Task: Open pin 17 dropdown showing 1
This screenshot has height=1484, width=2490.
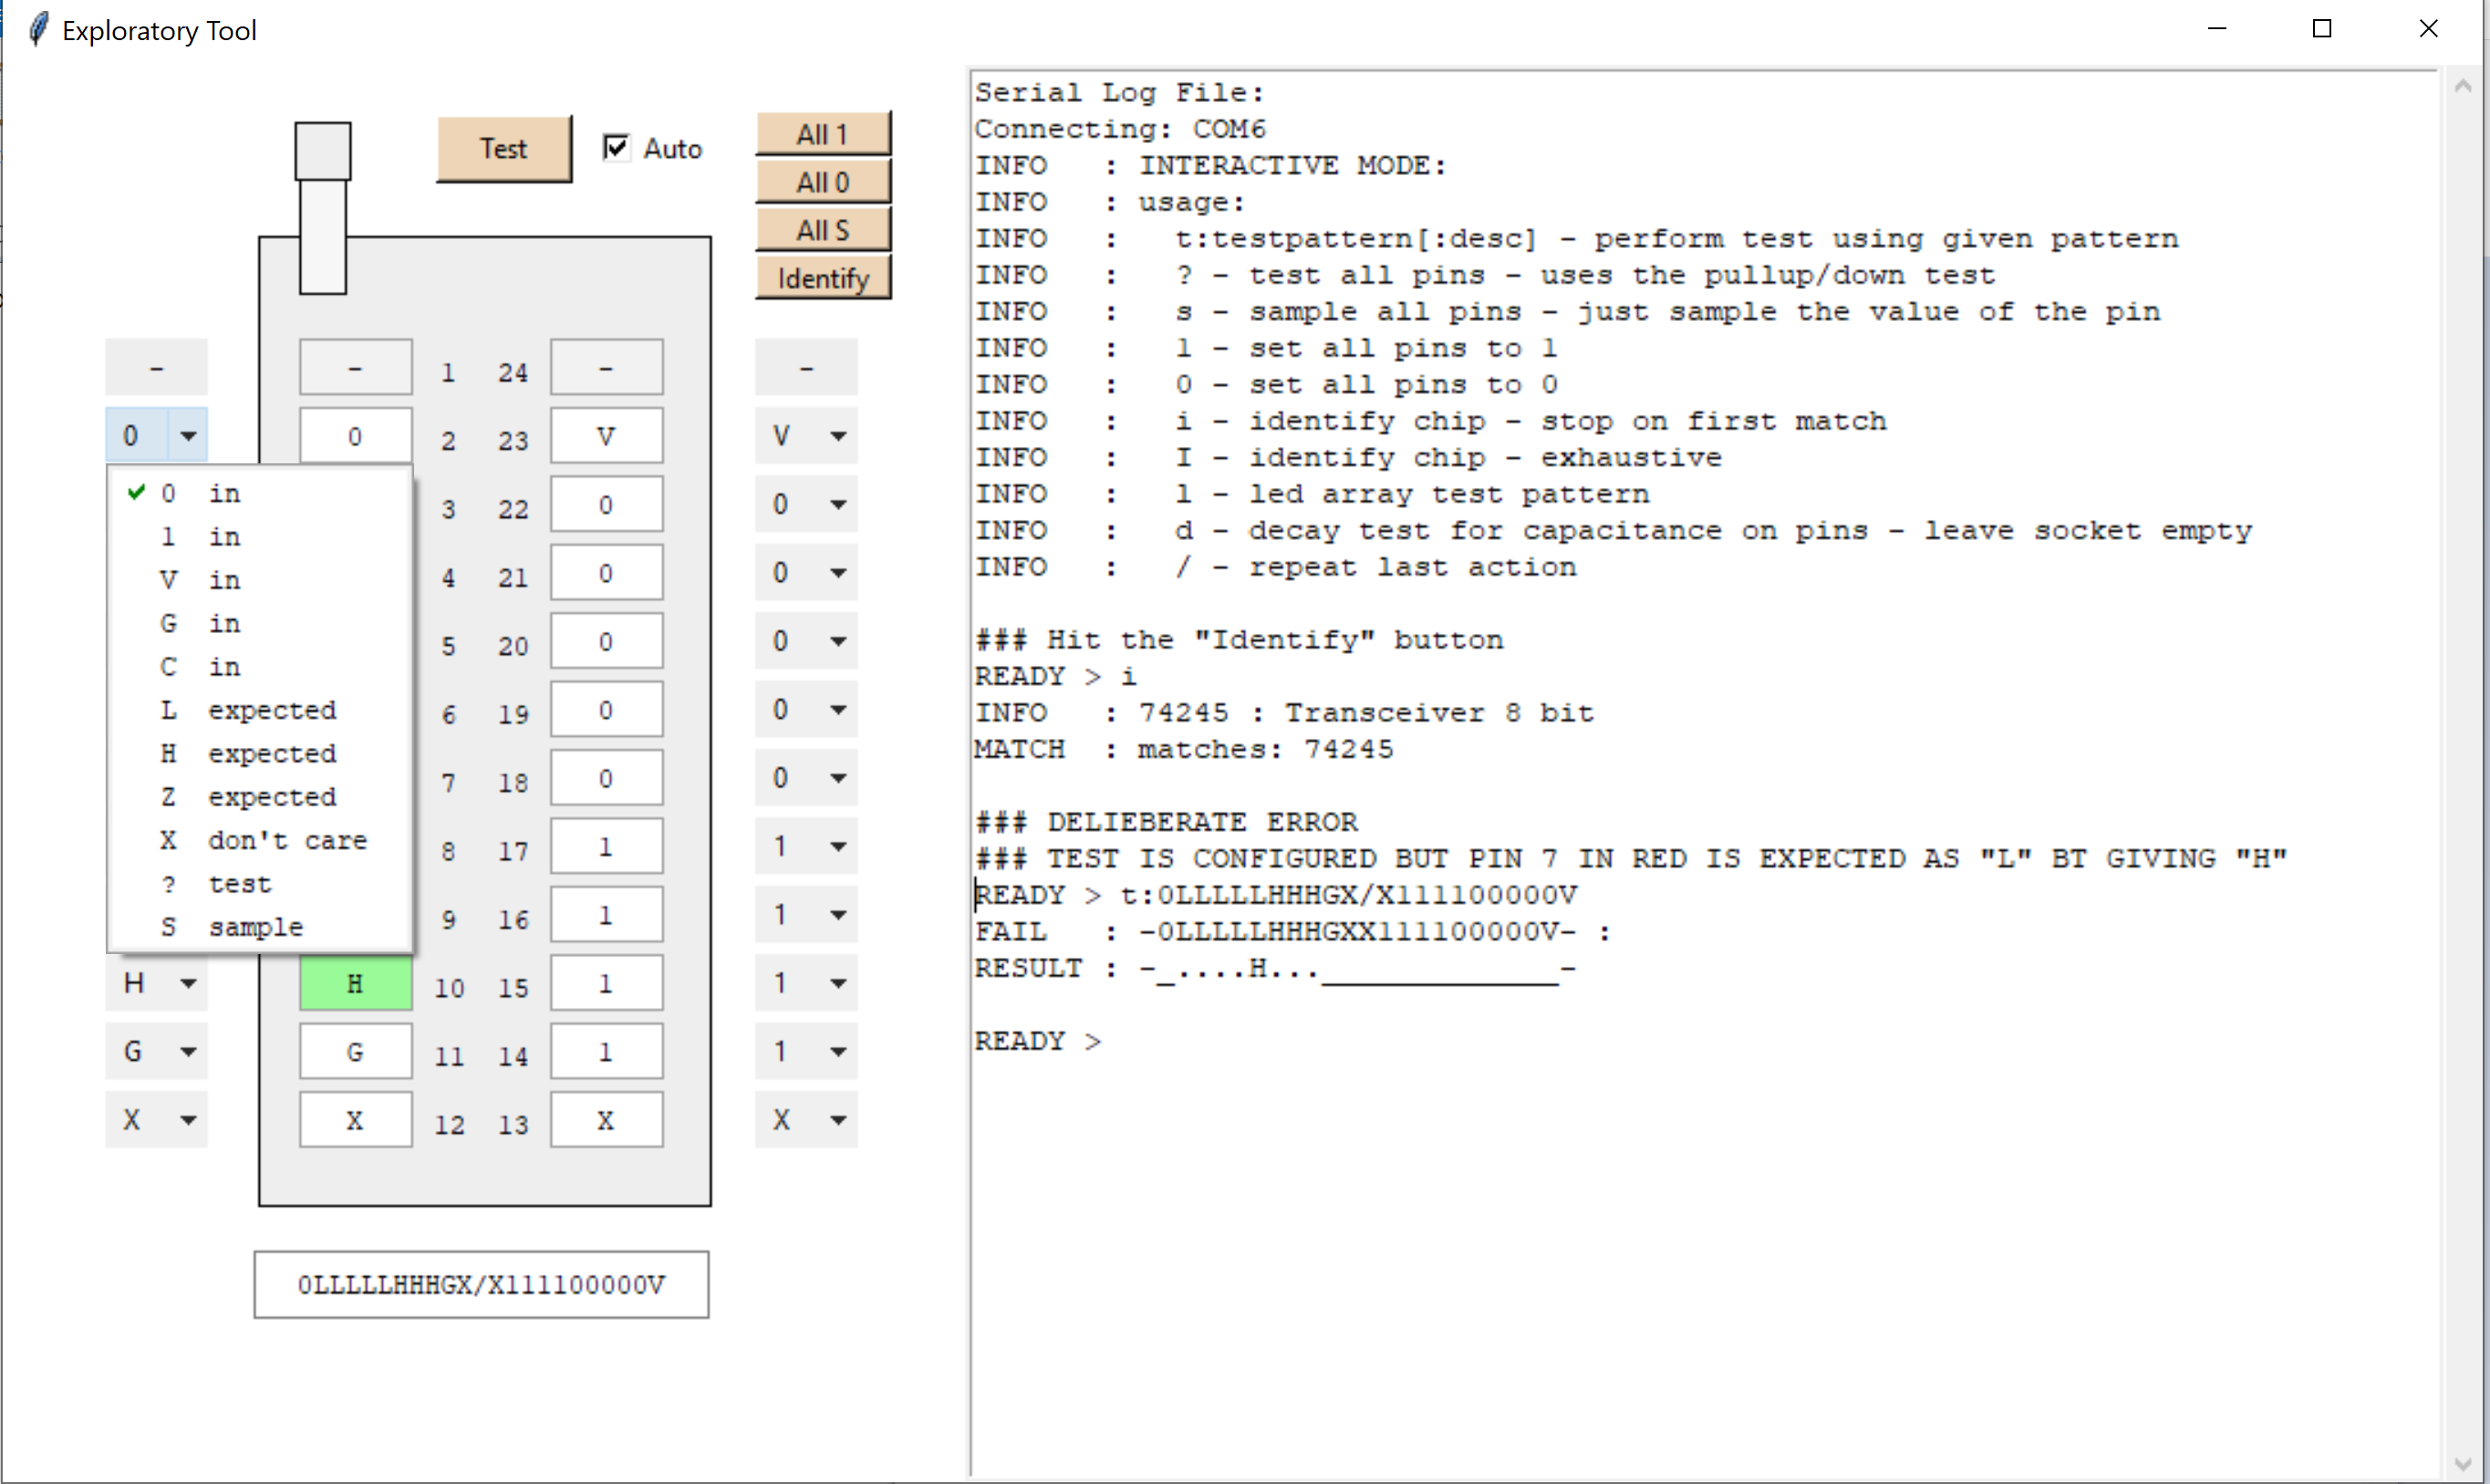Action: pos(806,846)
